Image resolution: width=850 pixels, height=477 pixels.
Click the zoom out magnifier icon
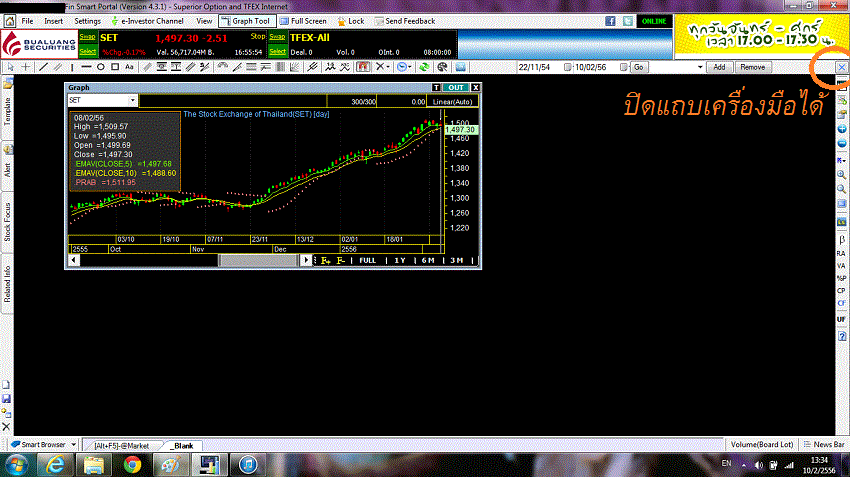coord(841,189)
